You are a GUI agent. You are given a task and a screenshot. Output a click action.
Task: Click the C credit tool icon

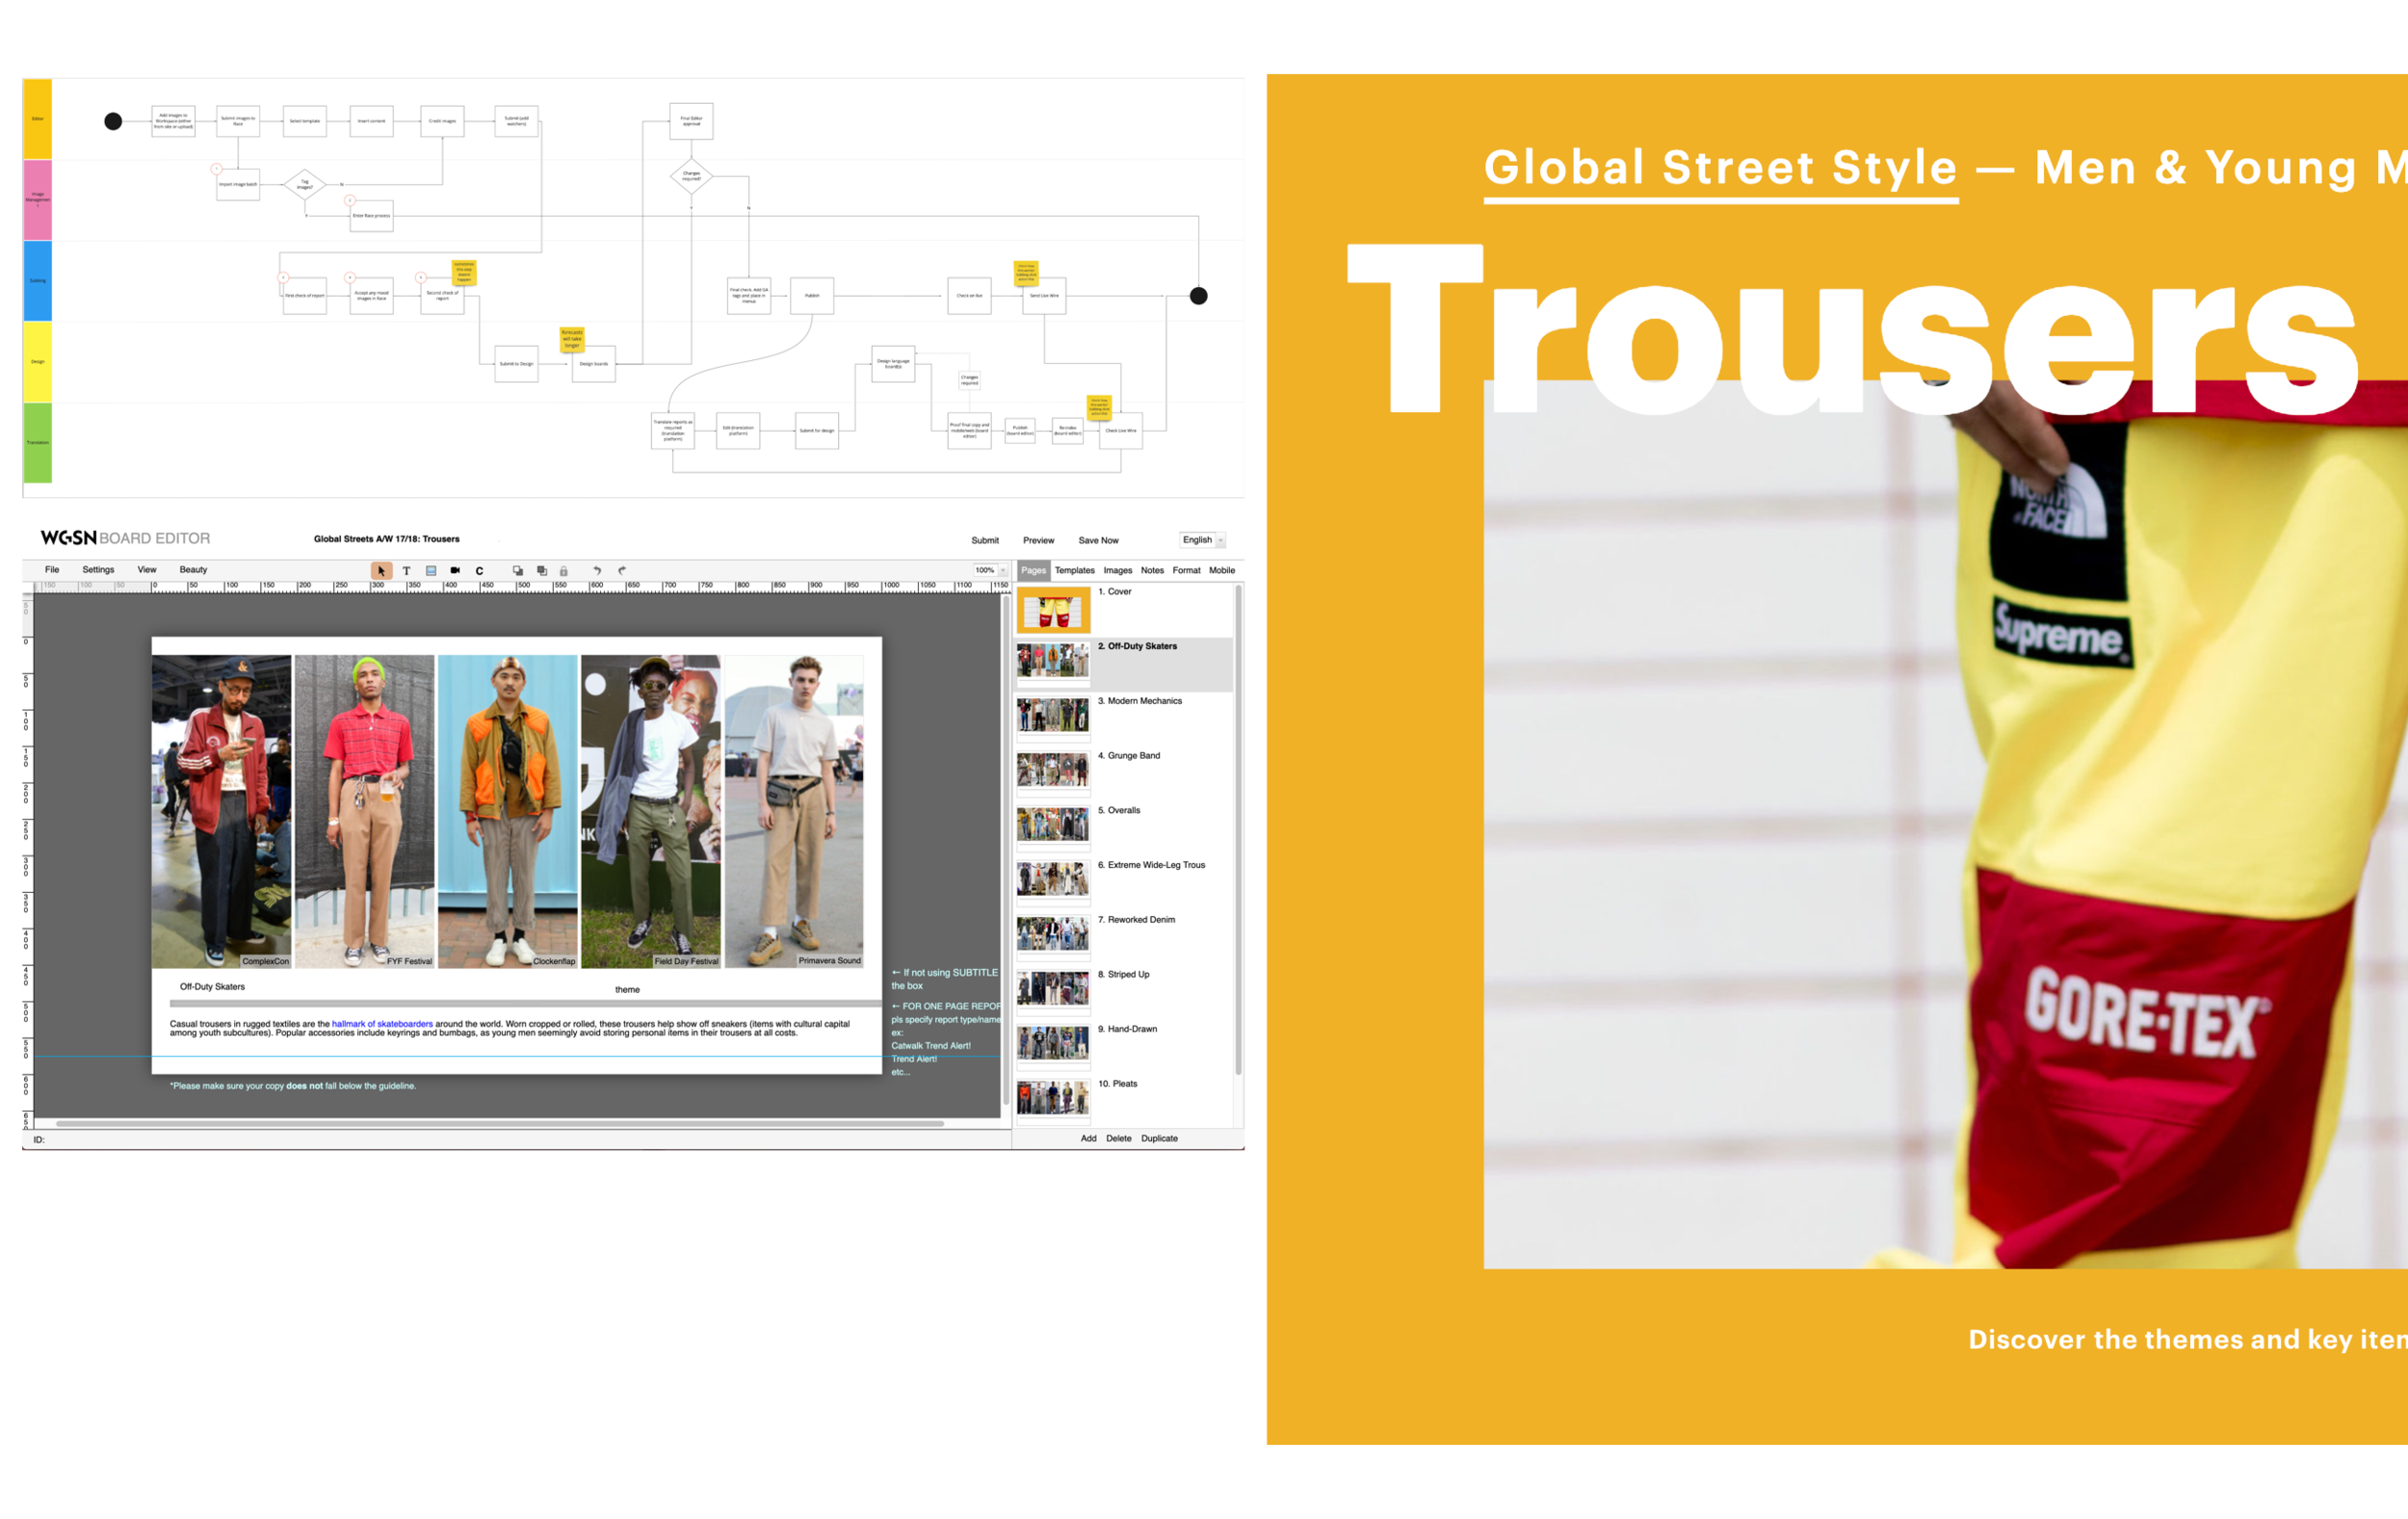click(479, 571)
